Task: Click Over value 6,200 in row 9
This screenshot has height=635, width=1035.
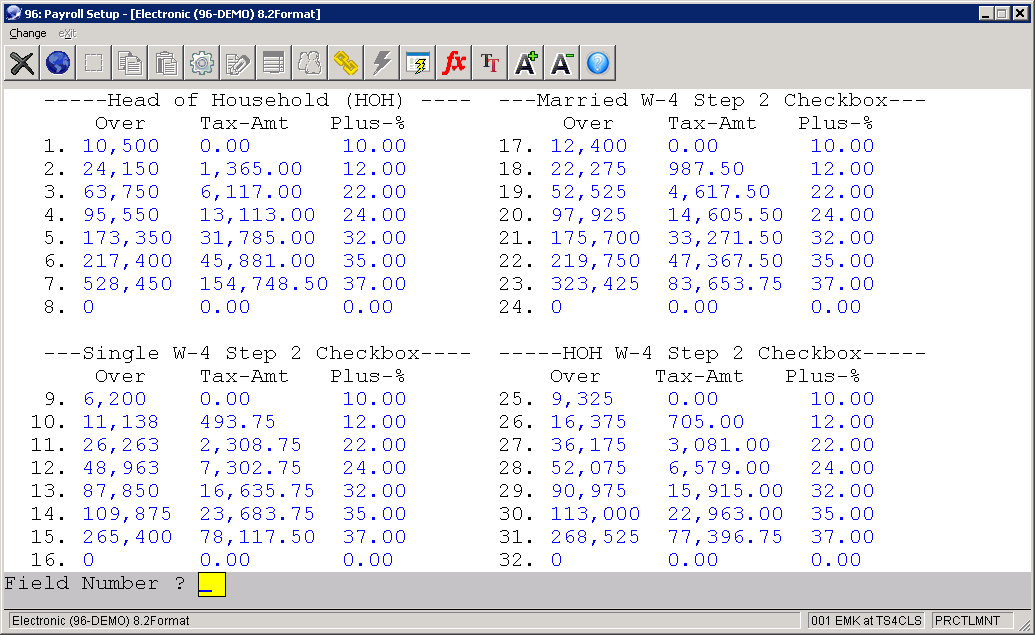Action: (114, 399)
